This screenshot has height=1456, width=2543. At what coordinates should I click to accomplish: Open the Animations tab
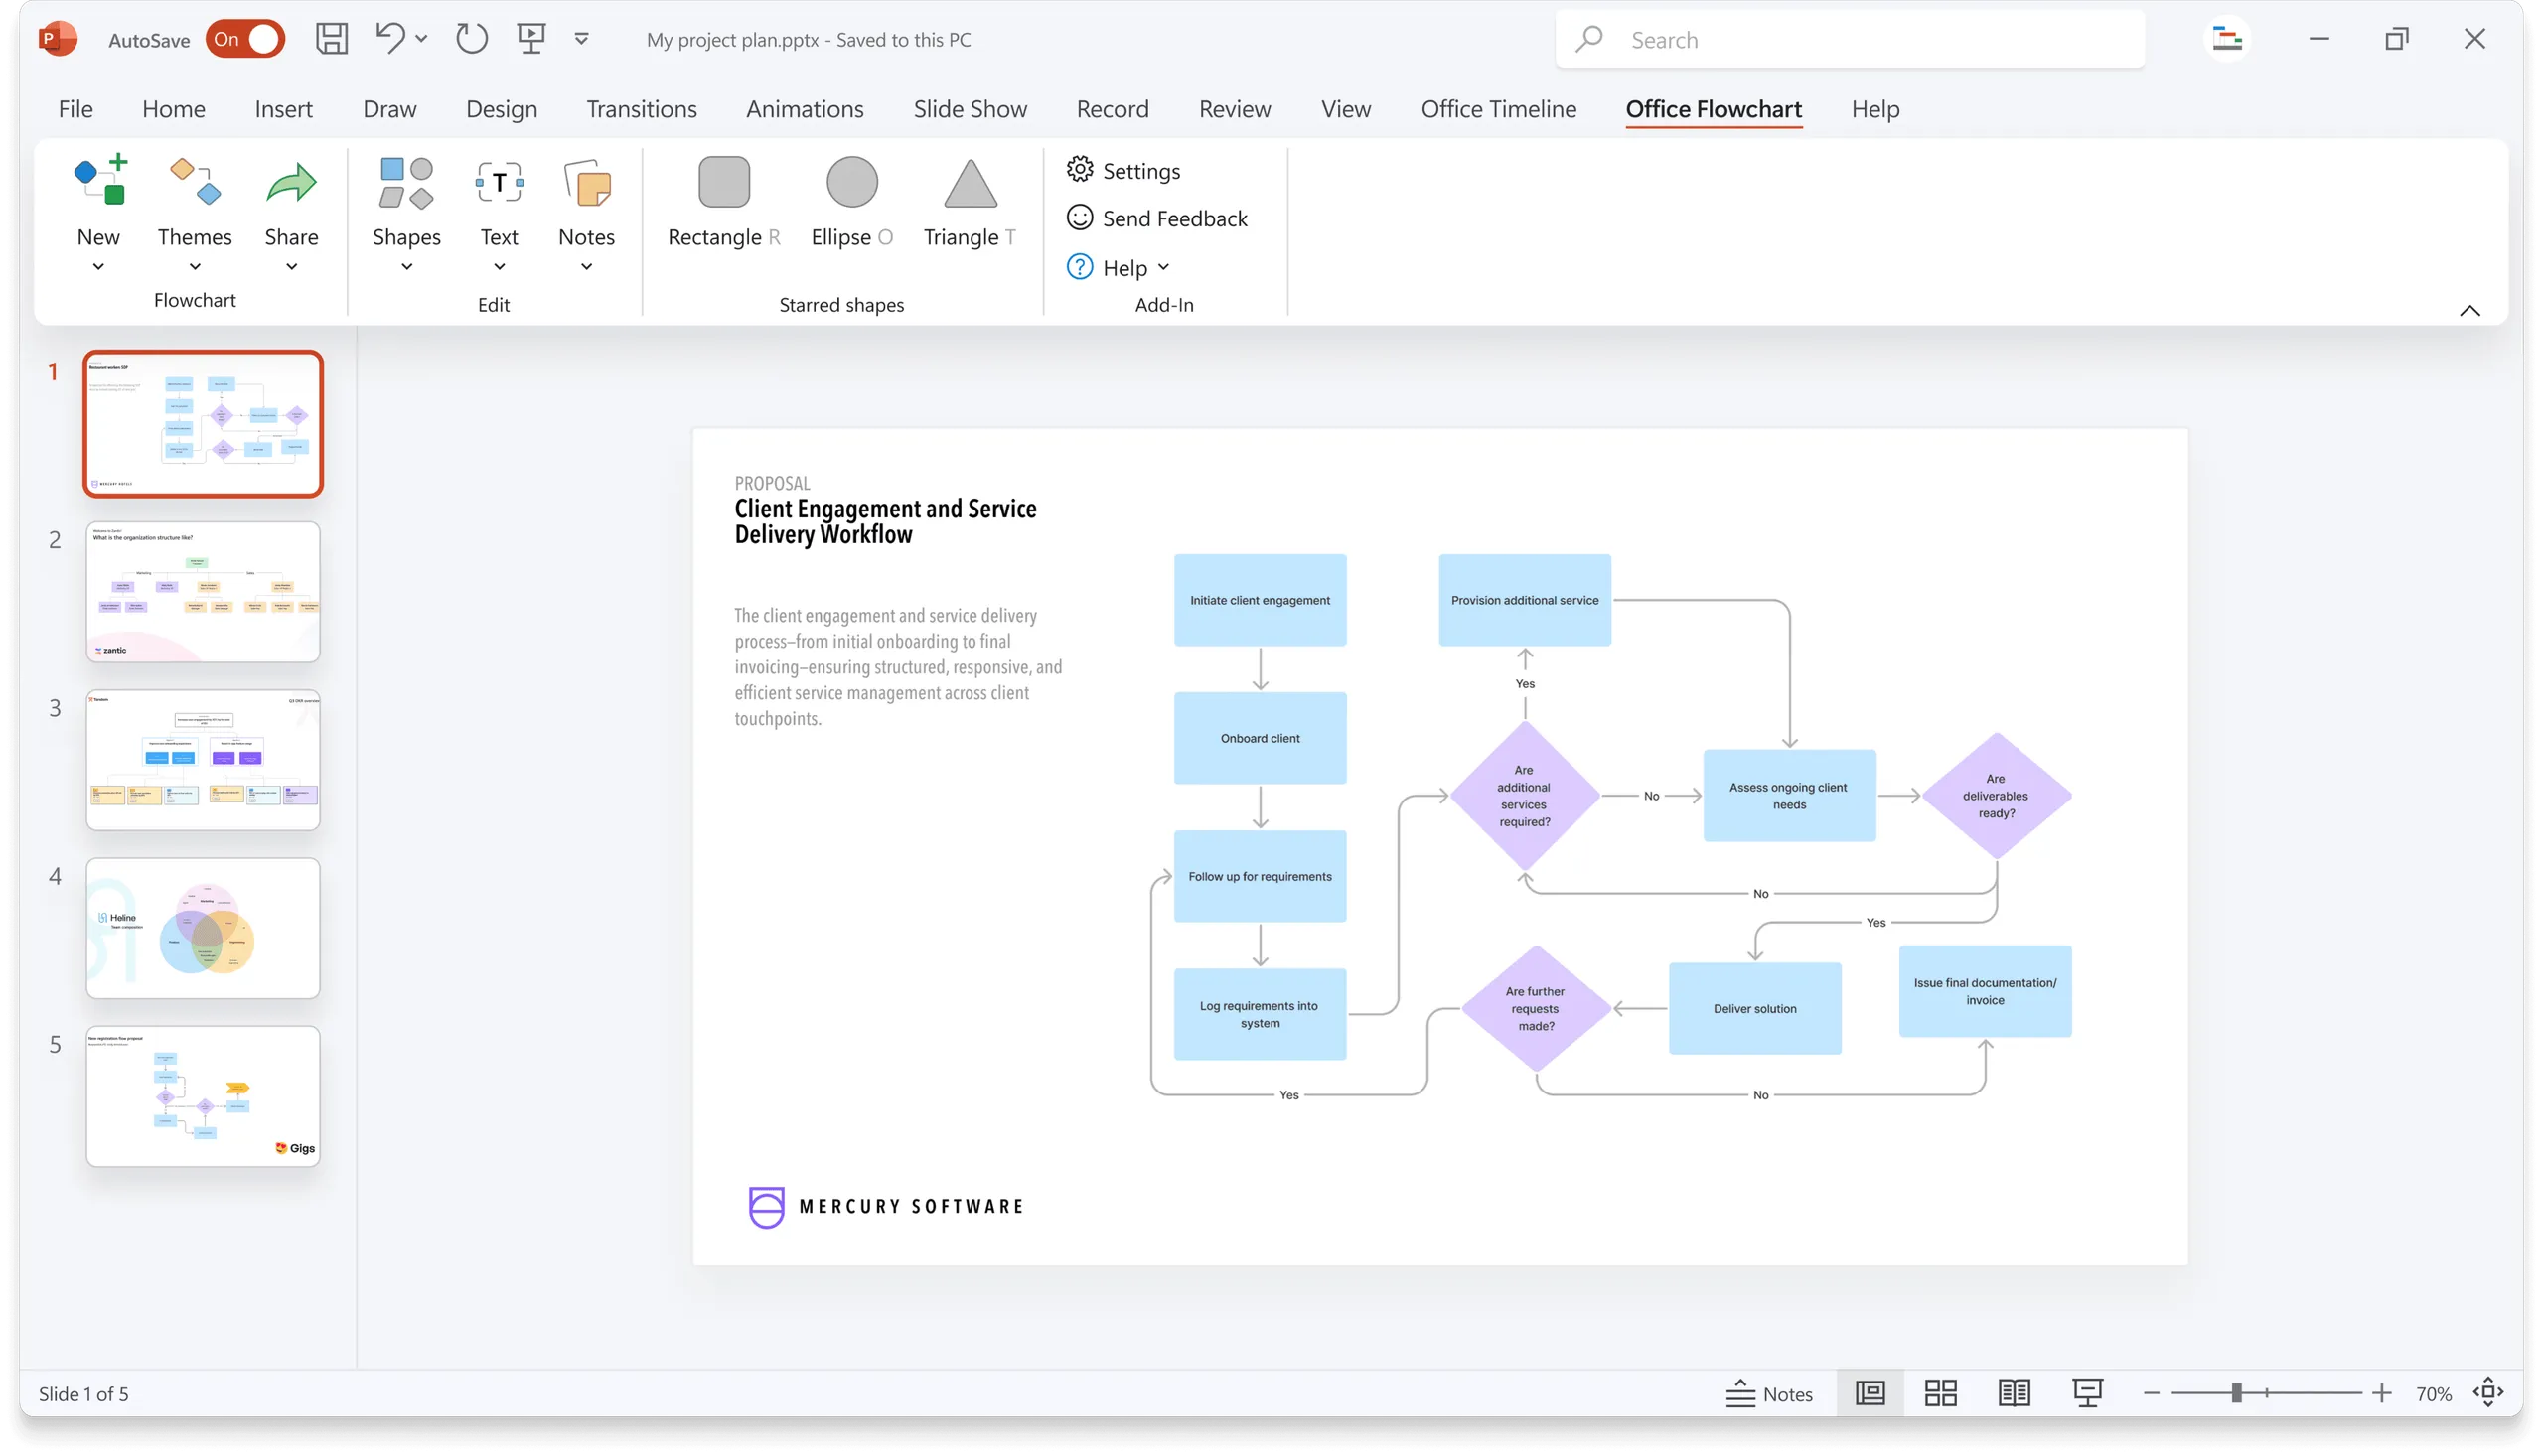pos(804,109)
